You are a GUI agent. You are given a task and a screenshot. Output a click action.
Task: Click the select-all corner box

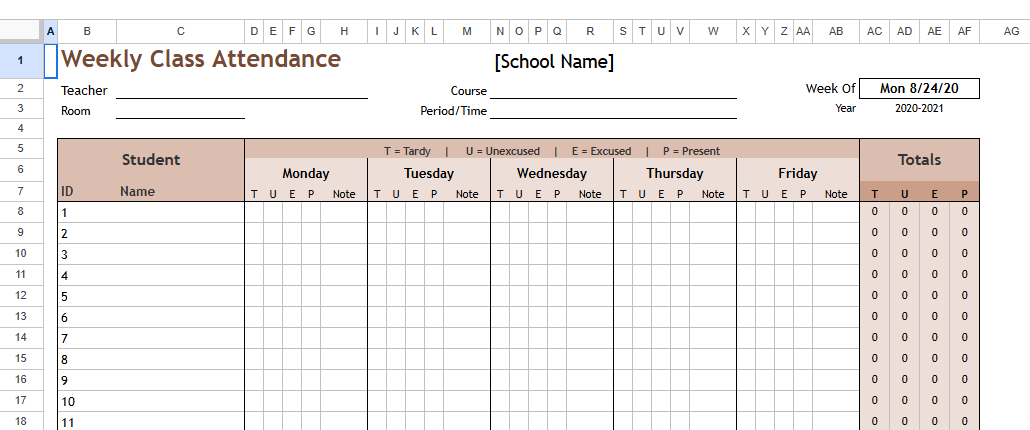[x=21, y=31]
